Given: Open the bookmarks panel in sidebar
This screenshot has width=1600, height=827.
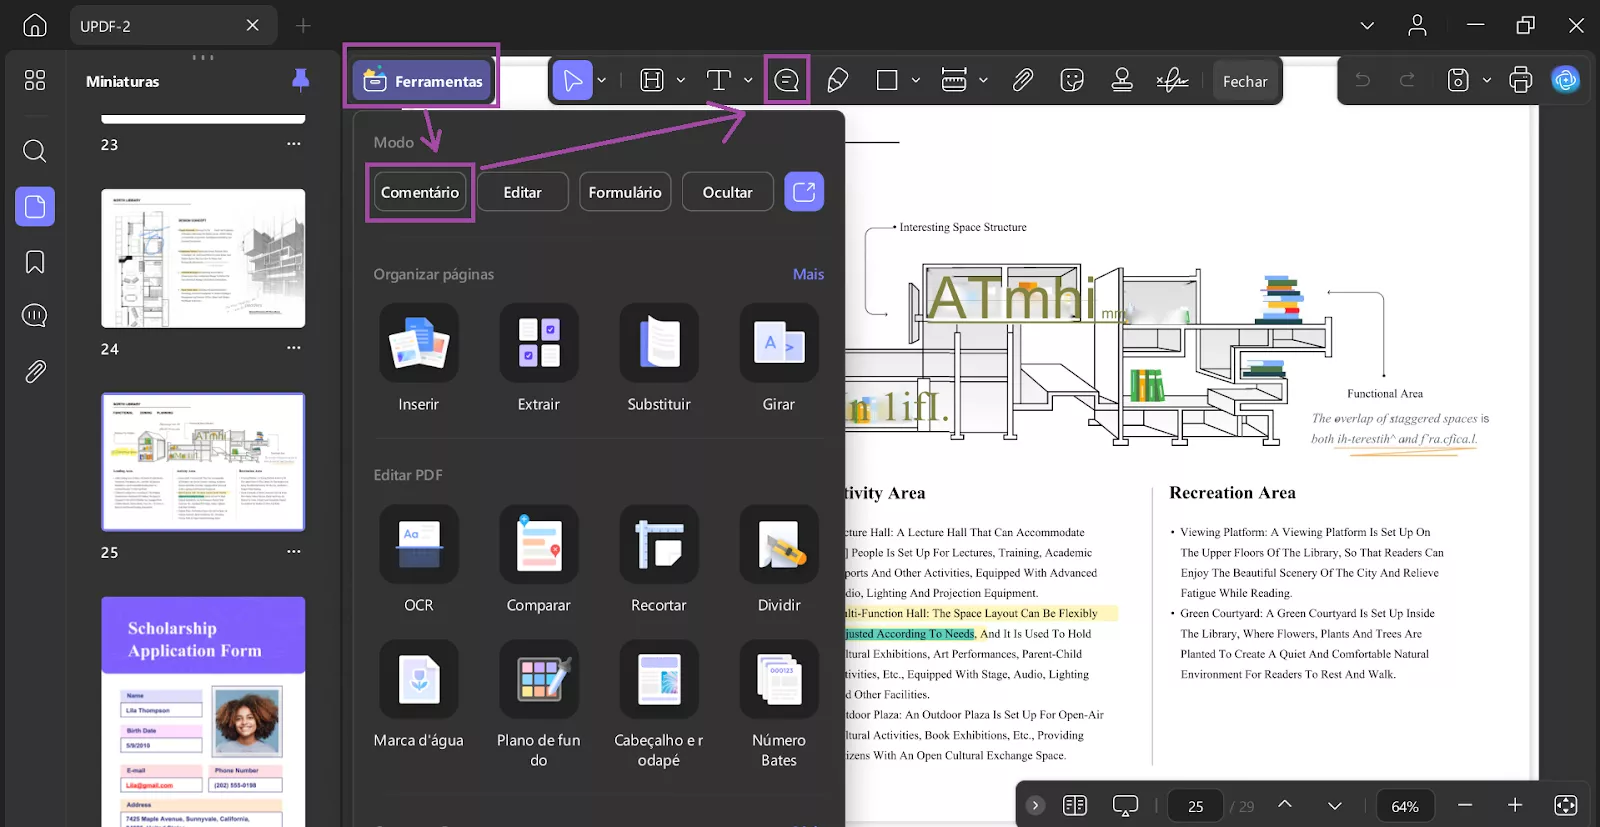Looking at the screenshot, I should coord(35,262).
